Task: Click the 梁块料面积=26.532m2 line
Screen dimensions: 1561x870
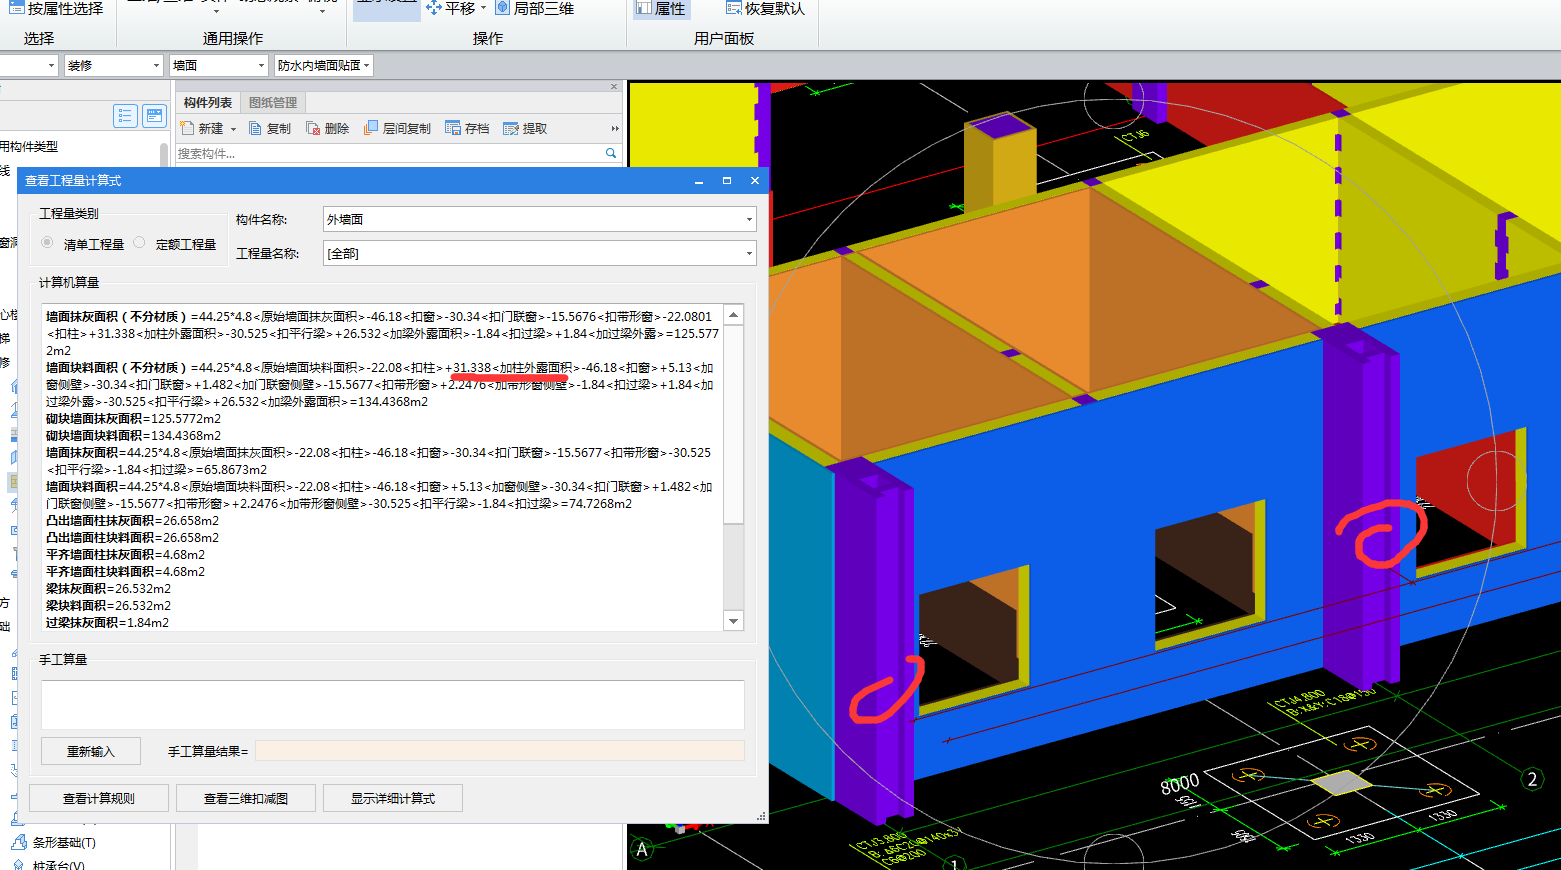Action: click(x=108, y=605)
